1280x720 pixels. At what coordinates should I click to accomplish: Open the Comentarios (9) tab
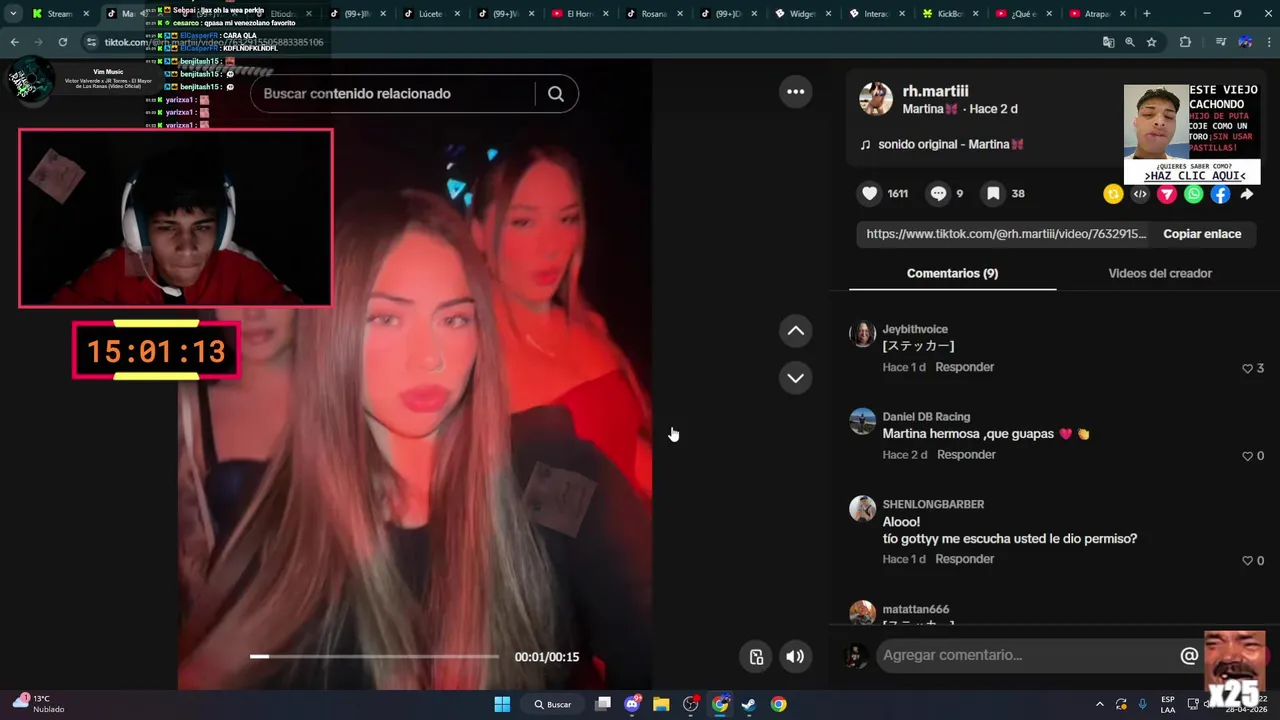952,273
